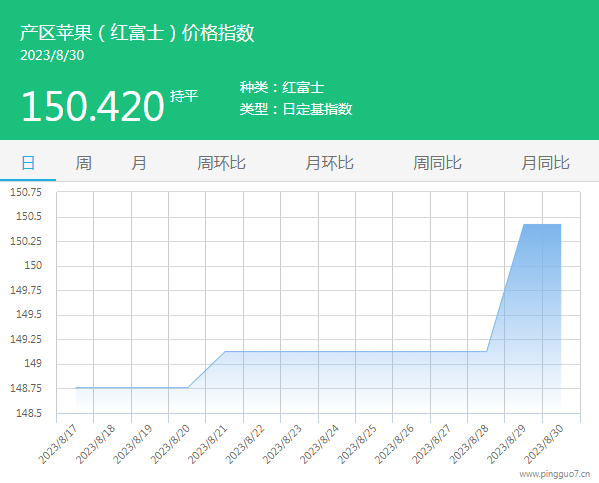599x483 pixels.
Task: Click the 产区苹果（红富士）价格指数 title
Action: 137,33
